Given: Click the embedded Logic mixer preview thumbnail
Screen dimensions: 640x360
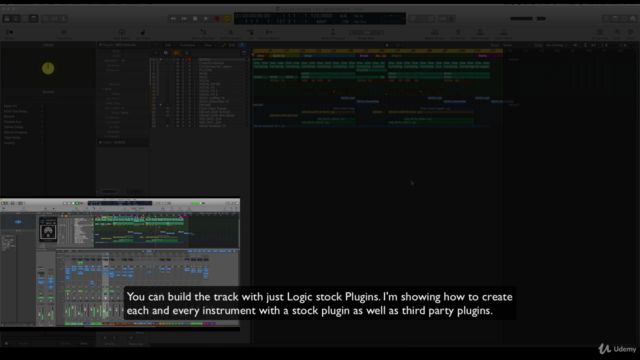Looking at the screenshot, I should (x=120, y=264).
